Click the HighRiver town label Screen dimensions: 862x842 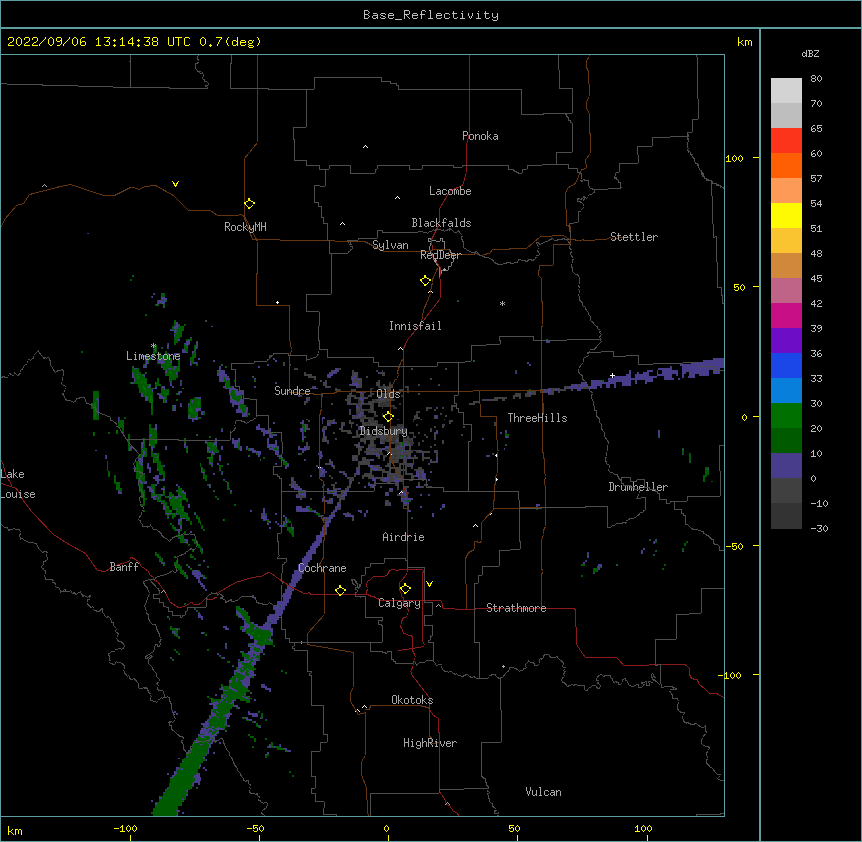(429, 743)
